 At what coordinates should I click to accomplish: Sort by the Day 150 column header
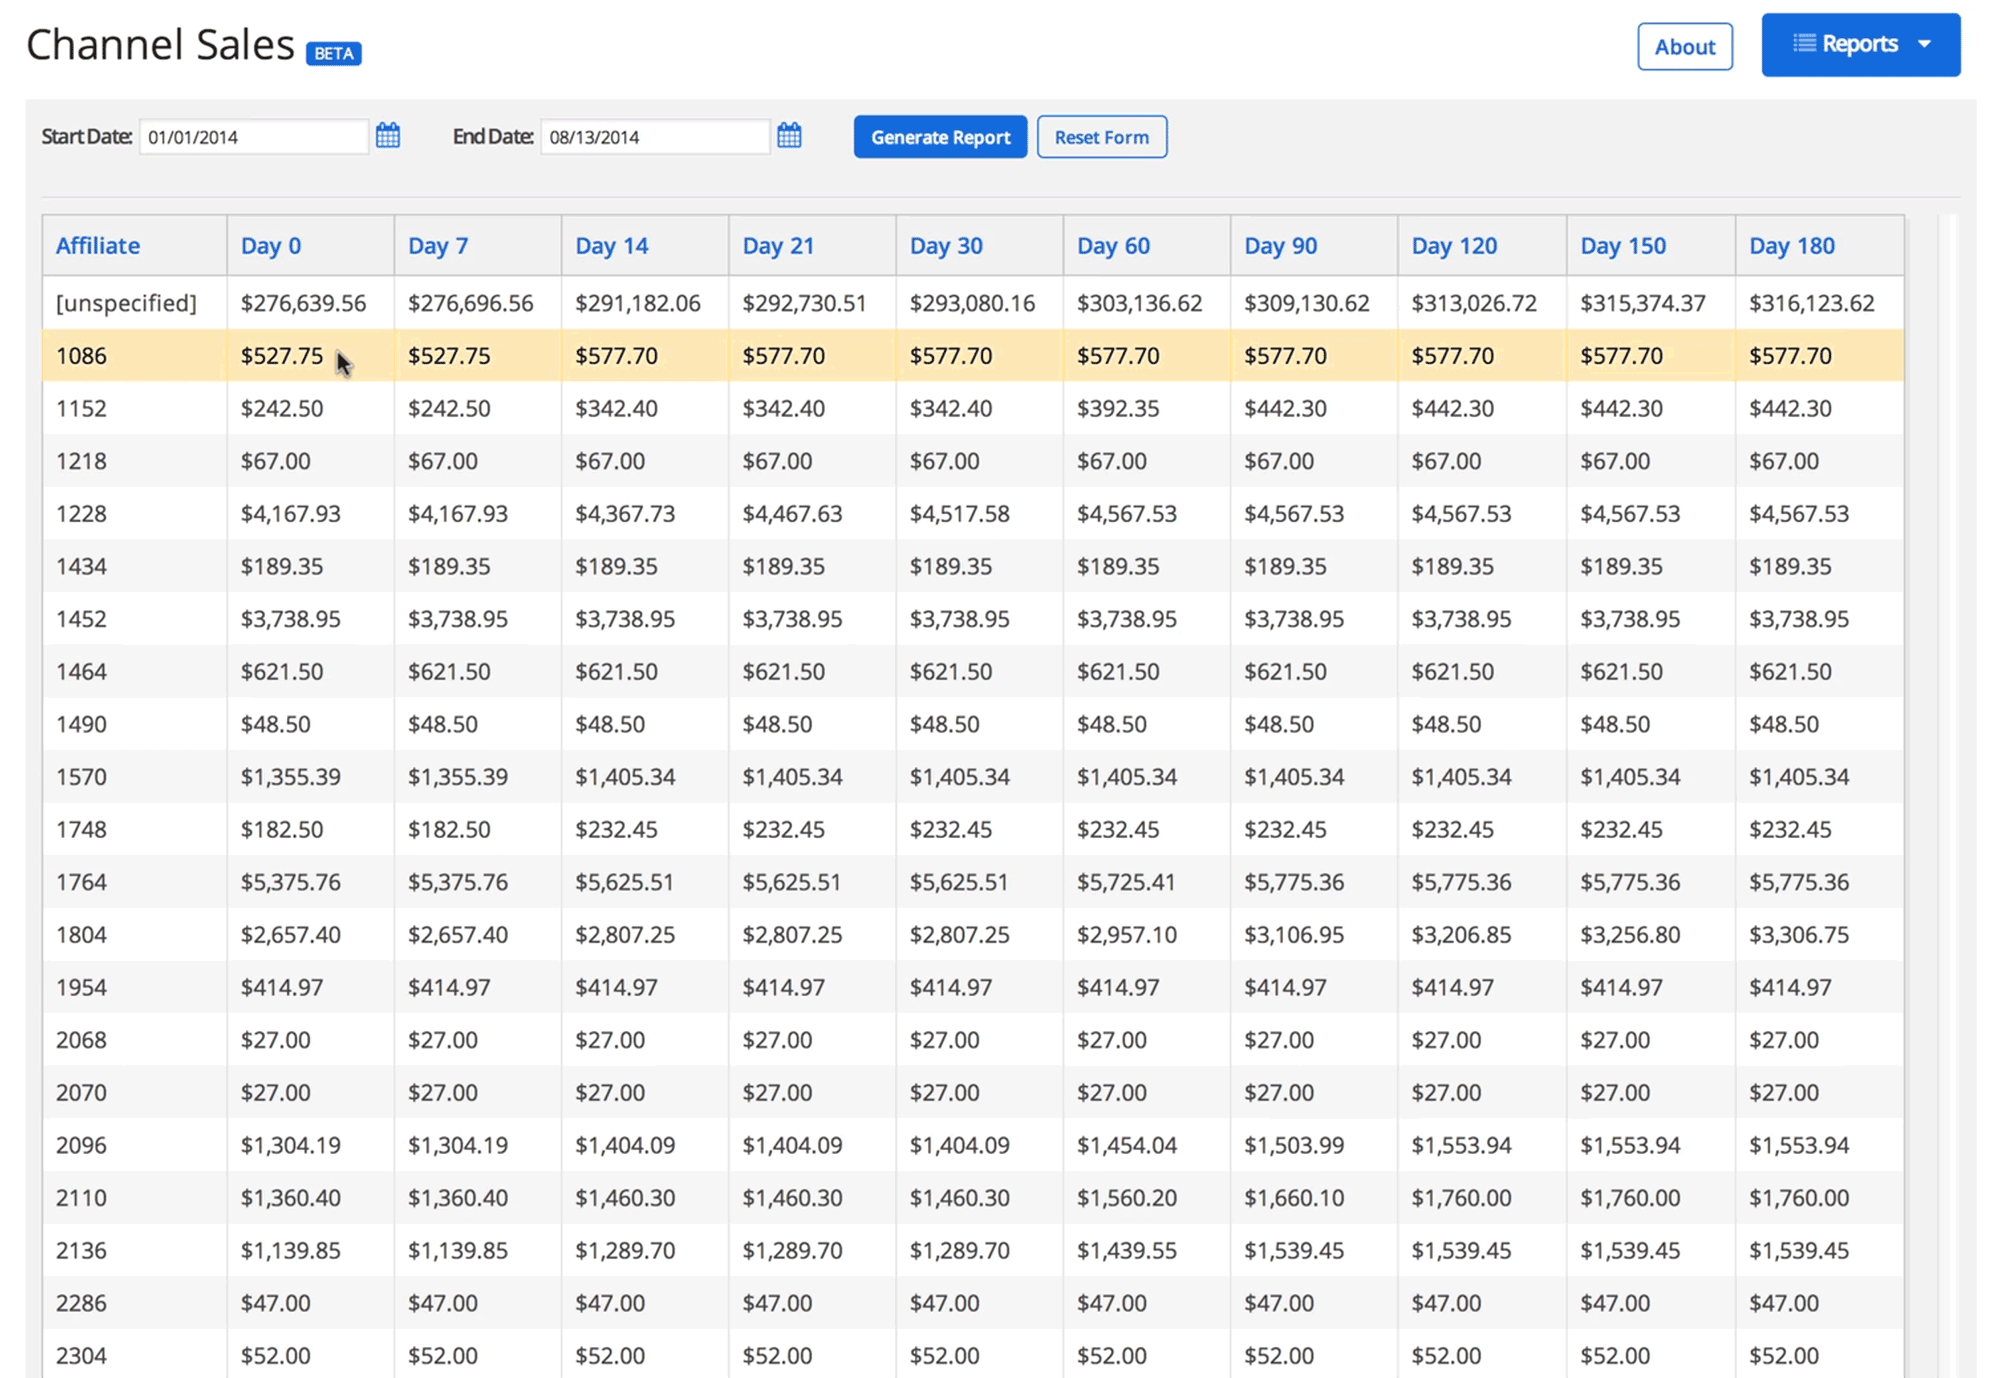click(x=1623, y=245)
